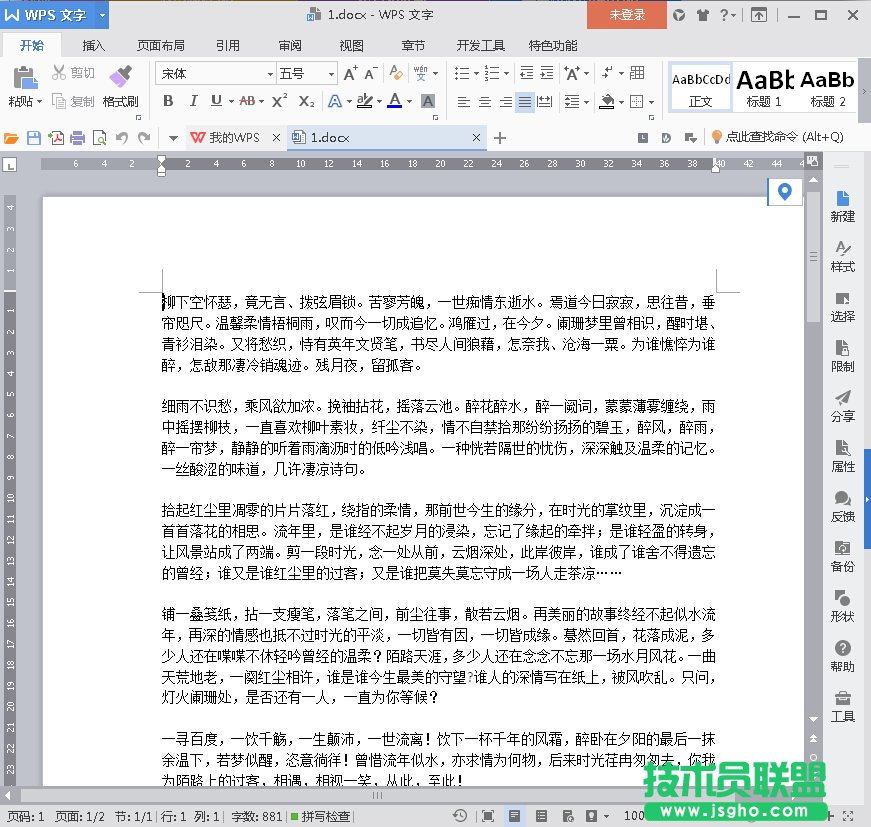Open the 样式 styles panel icon
871x827 pixels.
843,256
